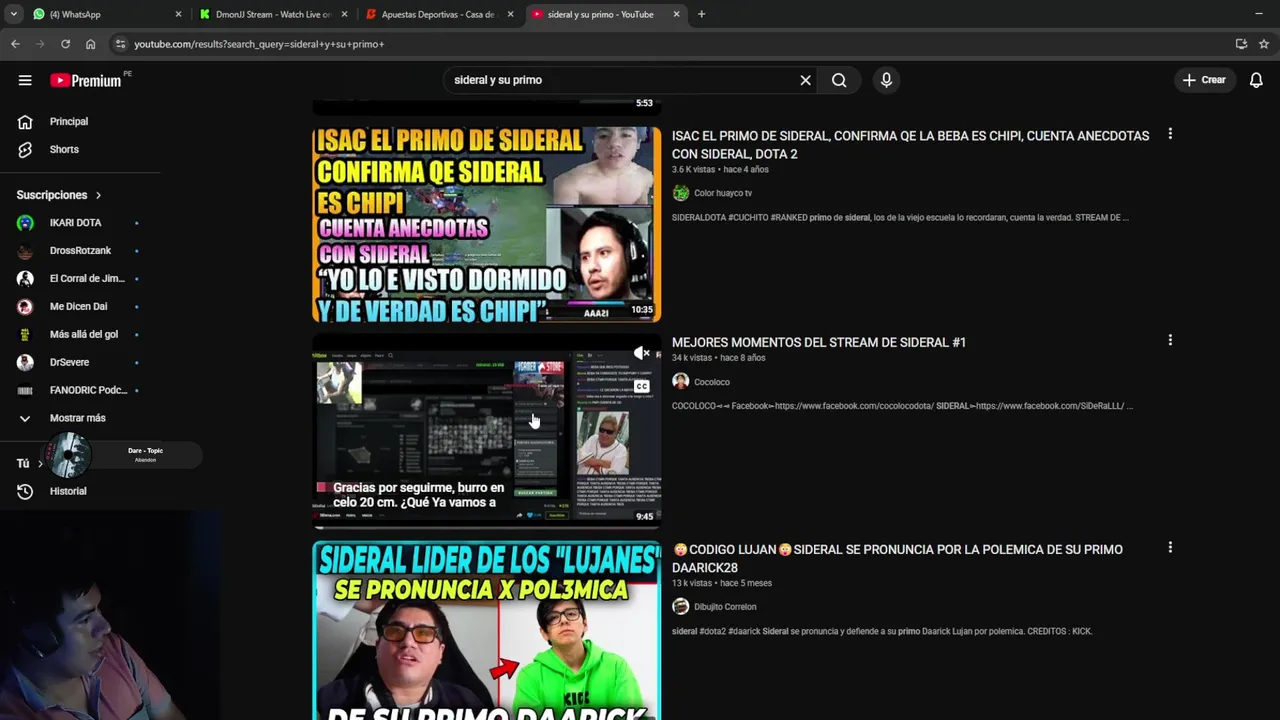
Task: Open video title ISAC EL PRIMO DE SIDERAL
Action: 910,145
